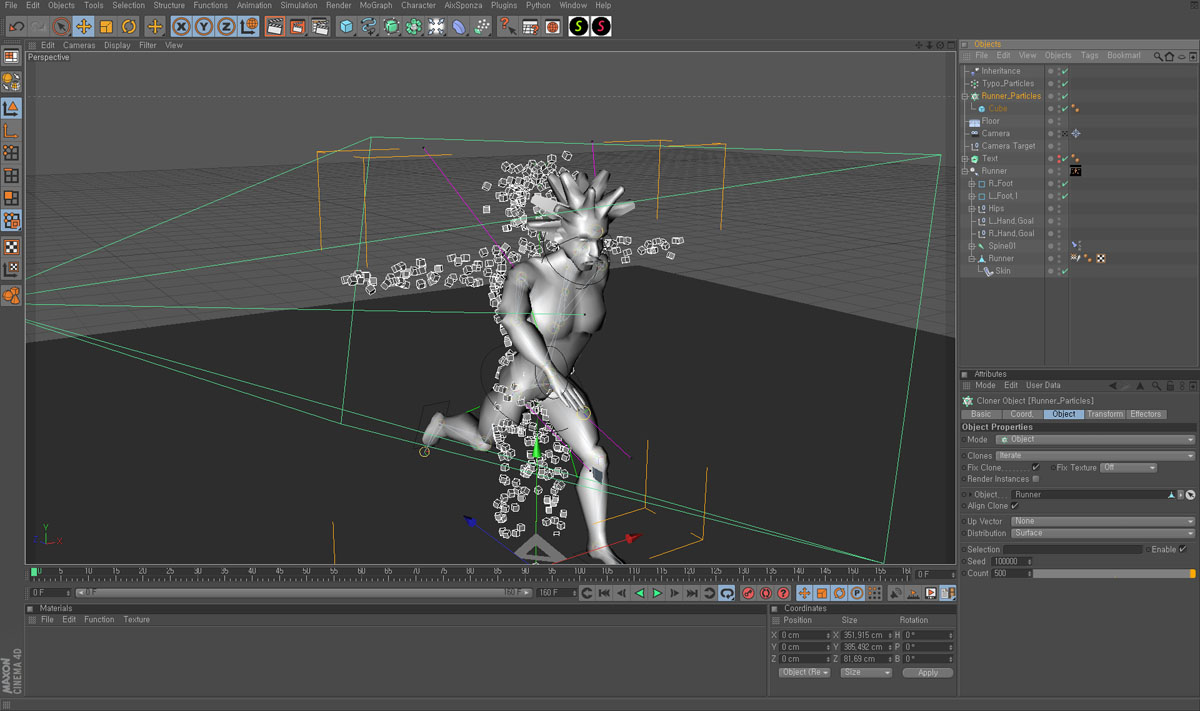Open the Up Vector dropdown

coord(1102,521)
